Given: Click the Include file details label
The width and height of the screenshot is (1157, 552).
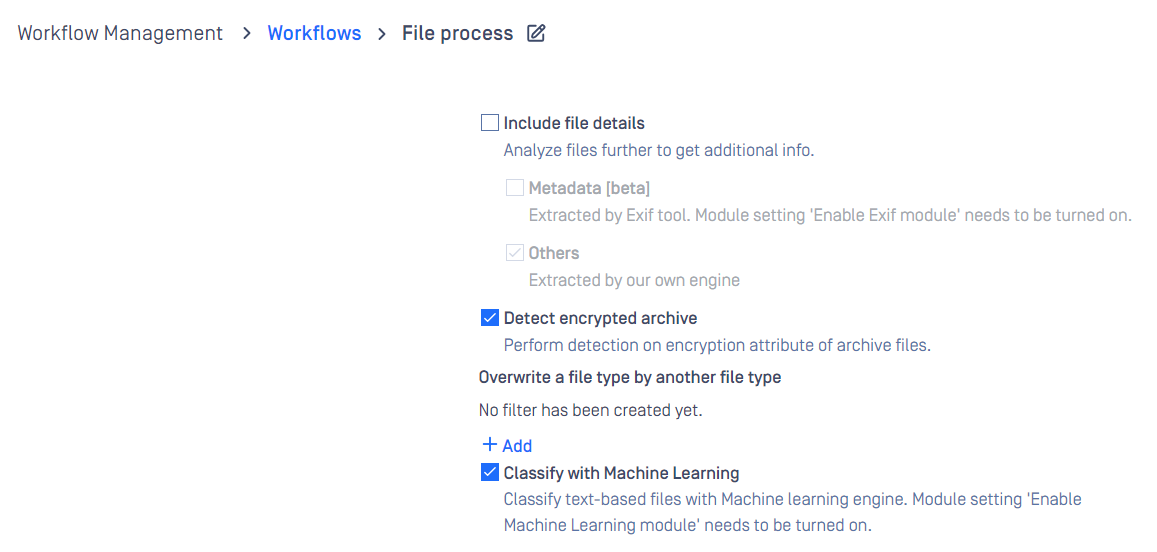Looking at the screenshot, I should pyautogui.click(x=574, y=123).
